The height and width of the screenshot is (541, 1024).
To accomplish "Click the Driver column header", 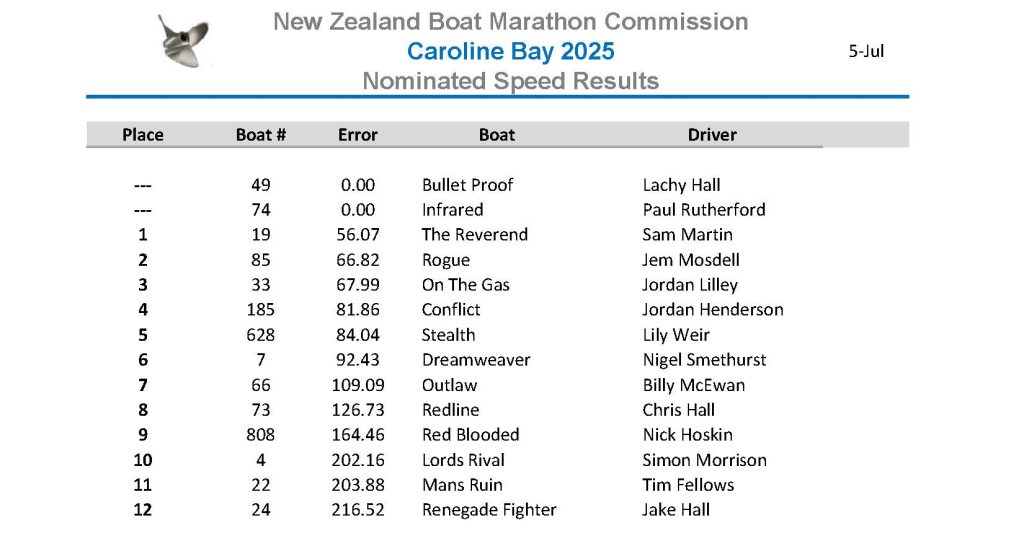I will (x=712, y=135).
